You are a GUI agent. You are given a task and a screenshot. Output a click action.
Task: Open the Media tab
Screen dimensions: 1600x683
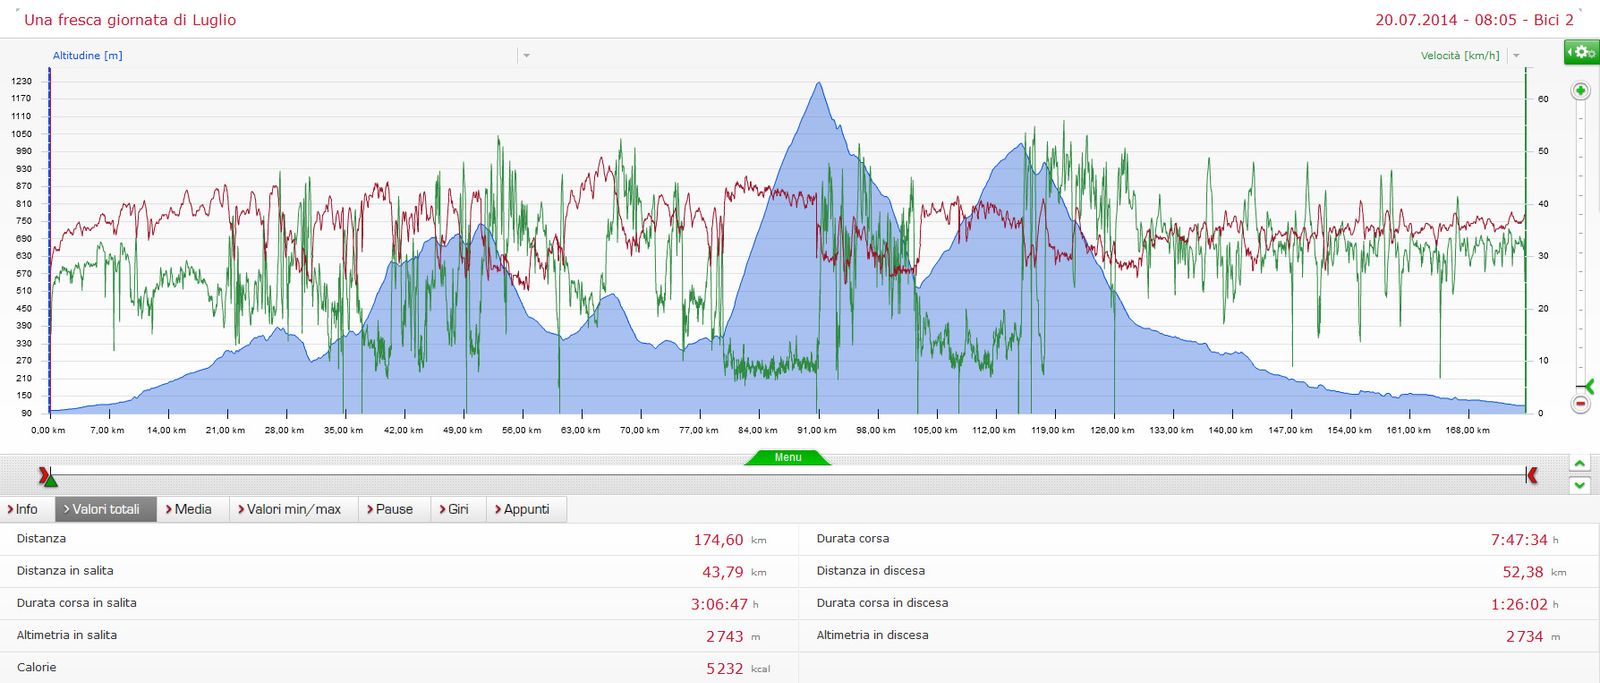click(x=192, y=509)
